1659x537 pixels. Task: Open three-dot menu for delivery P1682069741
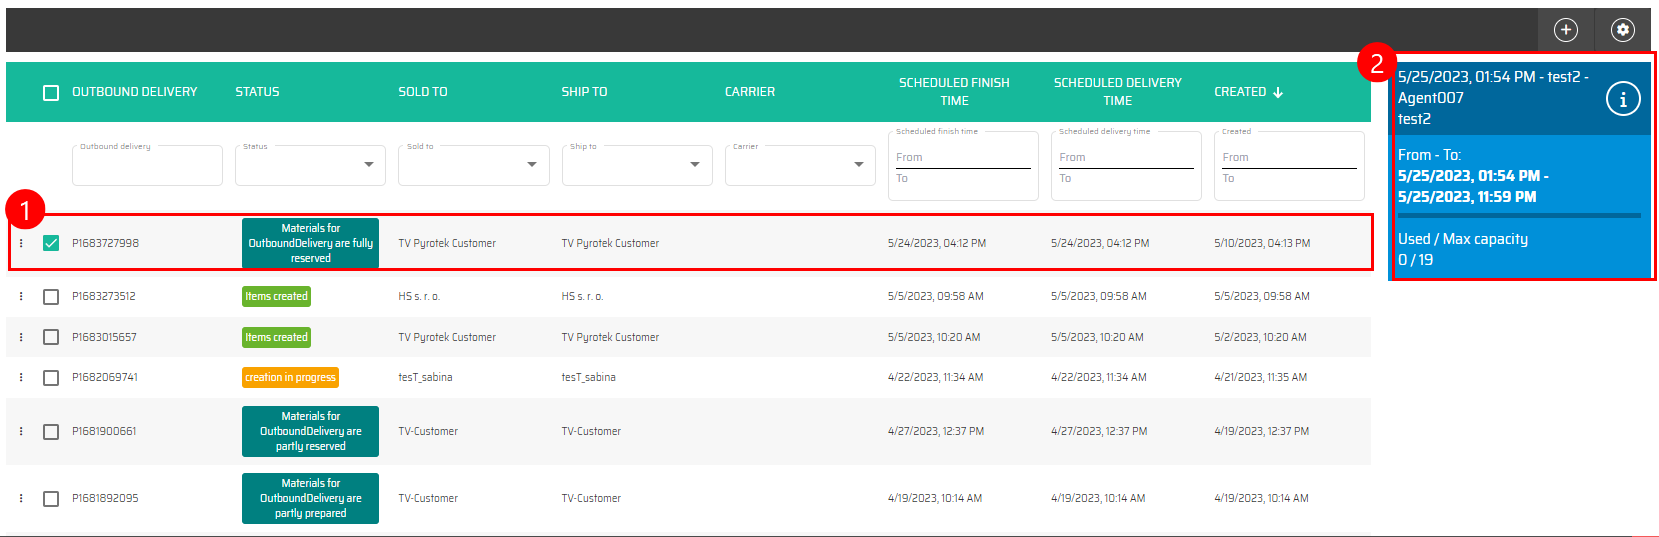pyautogui.click(x=21, y=377)
